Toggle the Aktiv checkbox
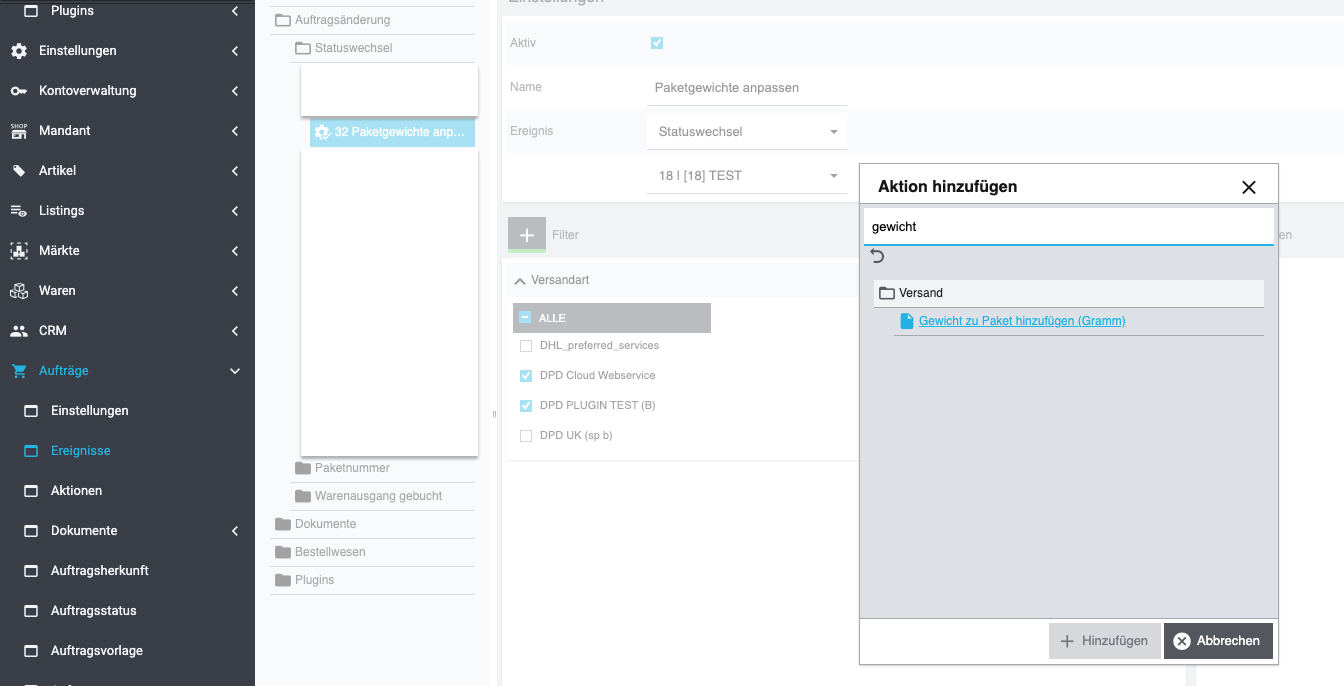This screenshot has width=1344, height=686. pos(657,43)
